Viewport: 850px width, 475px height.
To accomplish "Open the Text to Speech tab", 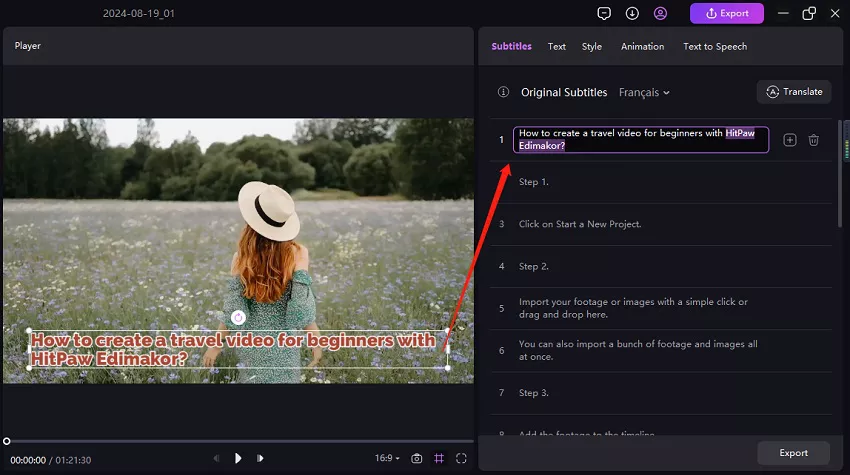I will [x=714, y=46].
